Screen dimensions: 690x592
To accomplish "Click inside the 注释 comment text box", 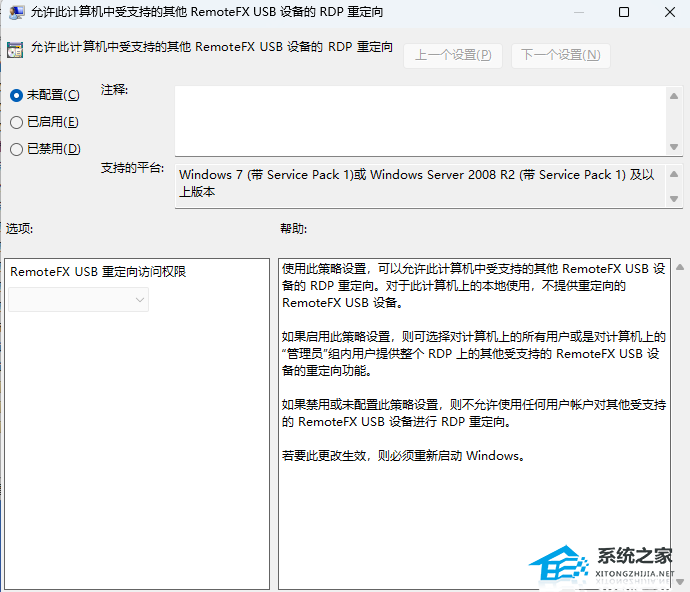I will [x=421, y=121].
